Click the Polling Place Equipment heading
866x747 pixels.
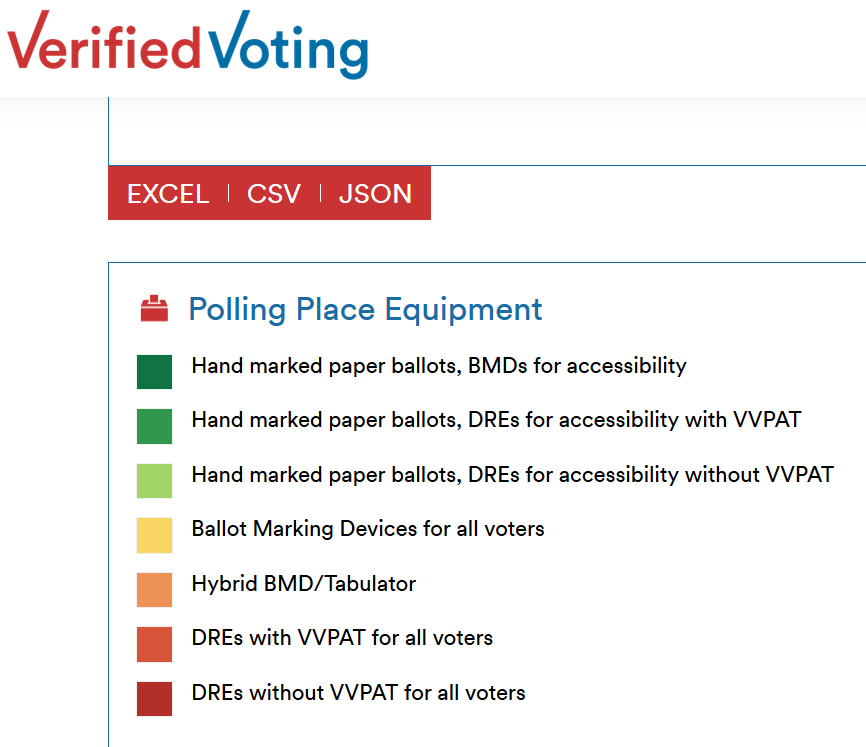(x=365, y=309)
